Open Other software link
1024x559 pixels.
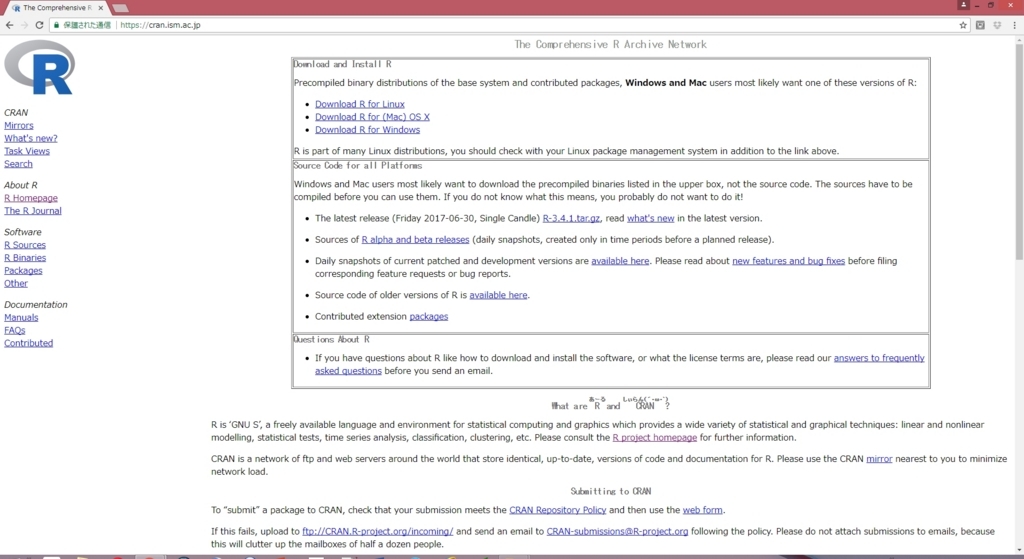pos(16,283)
